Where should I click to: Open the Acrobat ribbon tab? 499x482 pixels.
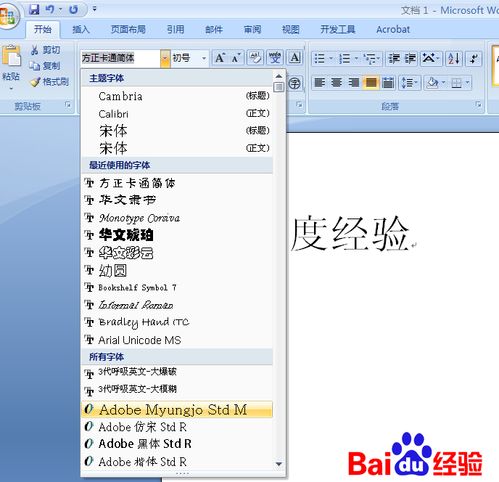point(393,29)
